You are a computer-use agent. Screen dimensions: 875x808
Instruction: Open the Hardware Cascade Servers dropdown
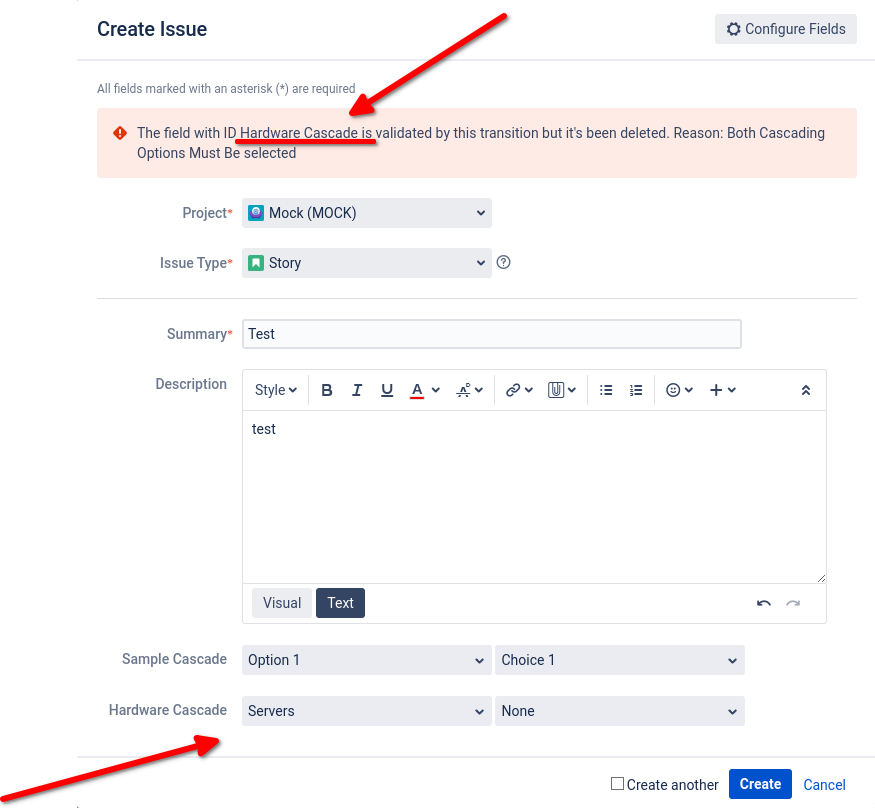(366, 710)
